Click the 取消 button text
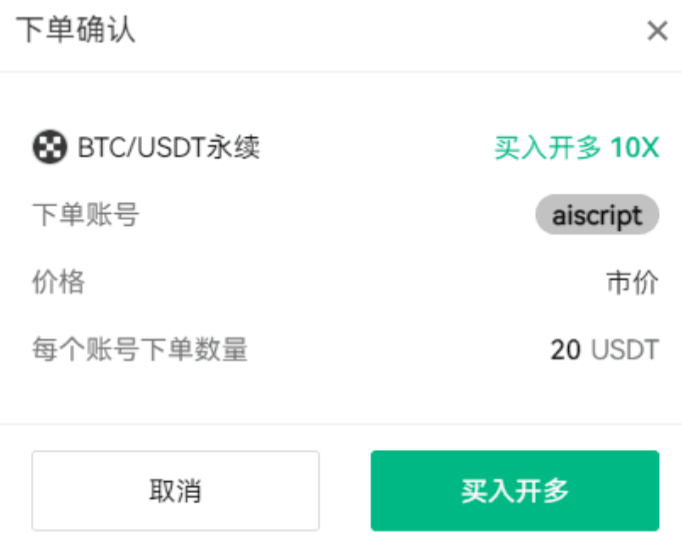Screen dimensions: 682x559 click(176, 491)
